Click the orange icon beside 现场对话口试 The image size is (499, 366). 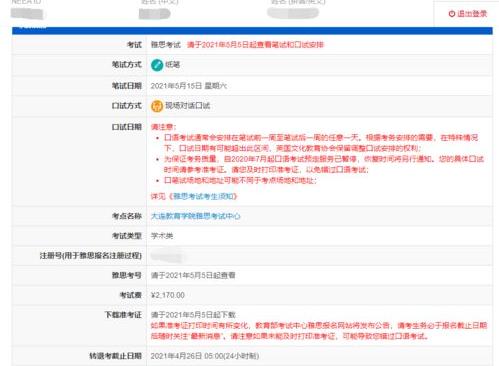point(157,106)
